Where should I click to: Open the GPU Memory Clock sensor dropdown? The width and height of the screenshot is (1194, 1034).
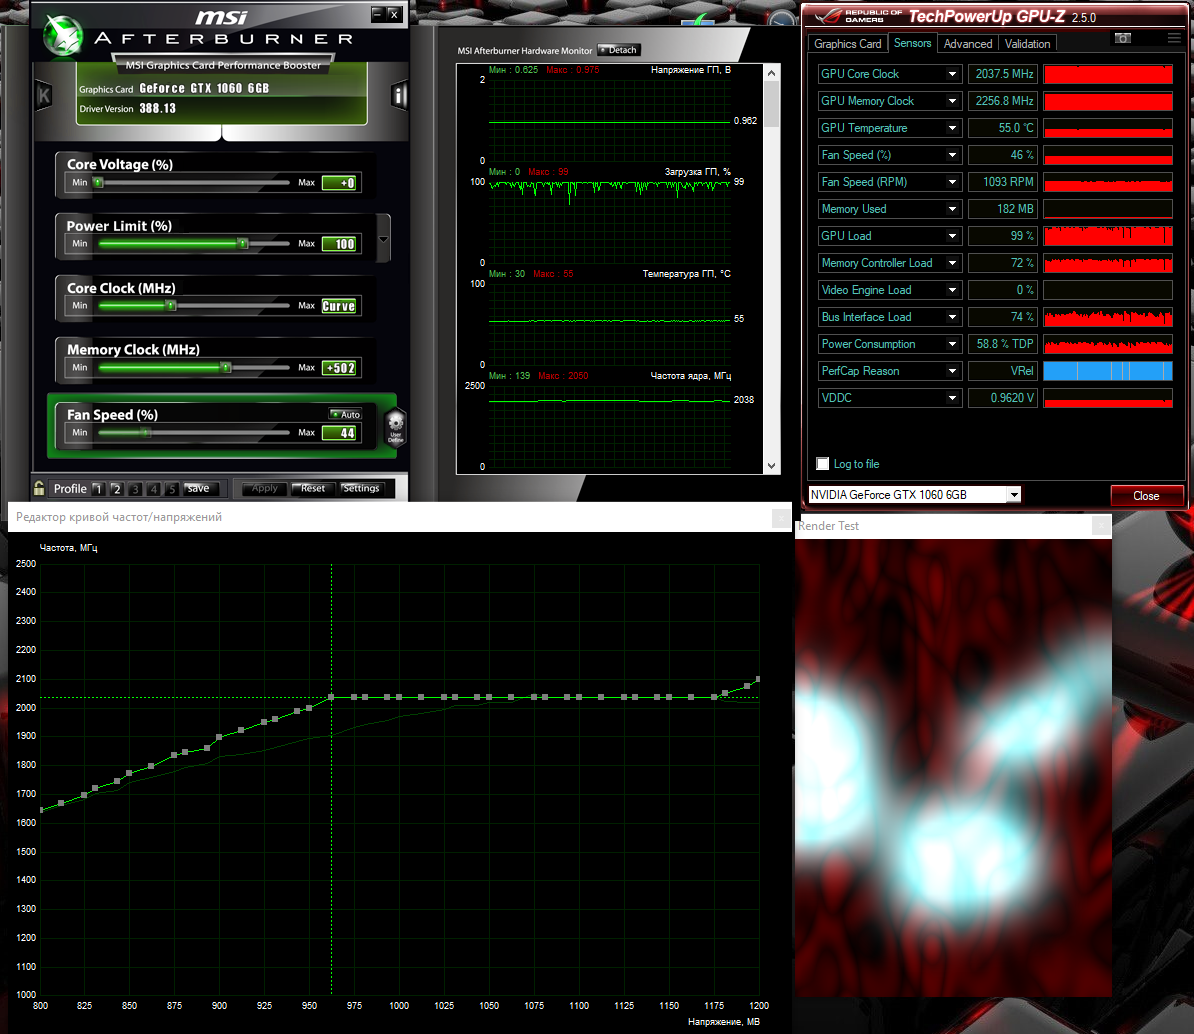[x=952, y=101]
